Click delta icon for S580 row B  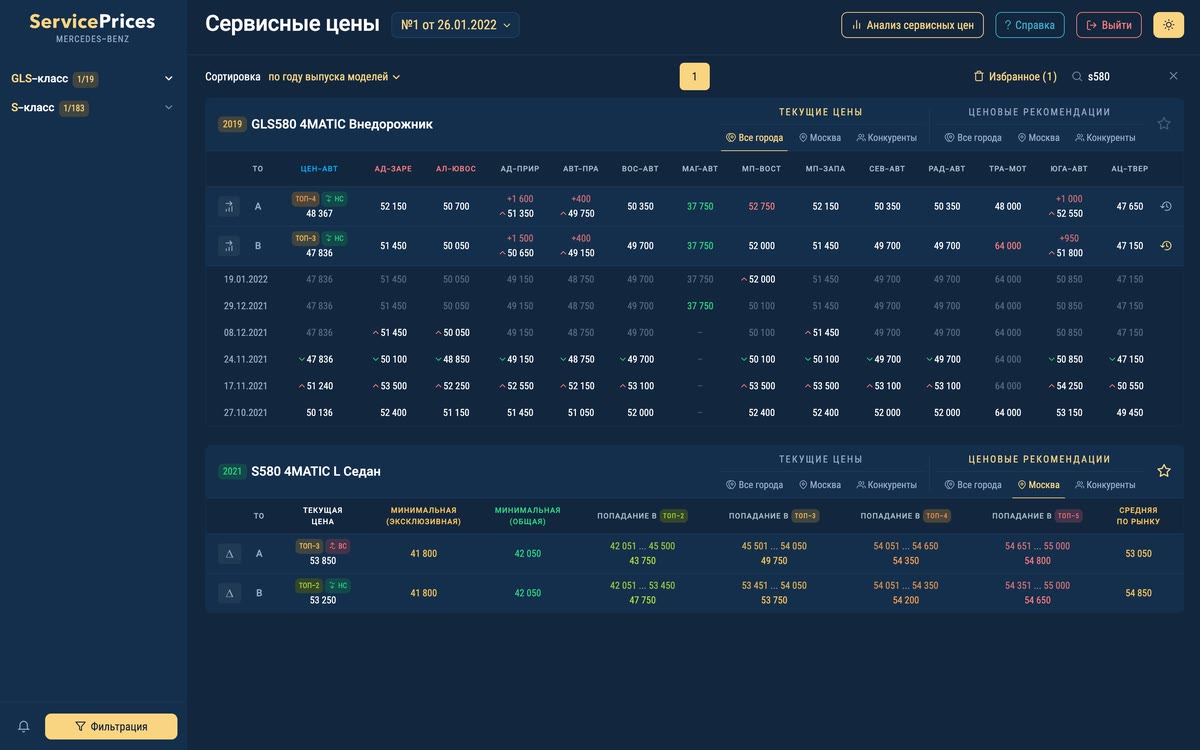229,593
